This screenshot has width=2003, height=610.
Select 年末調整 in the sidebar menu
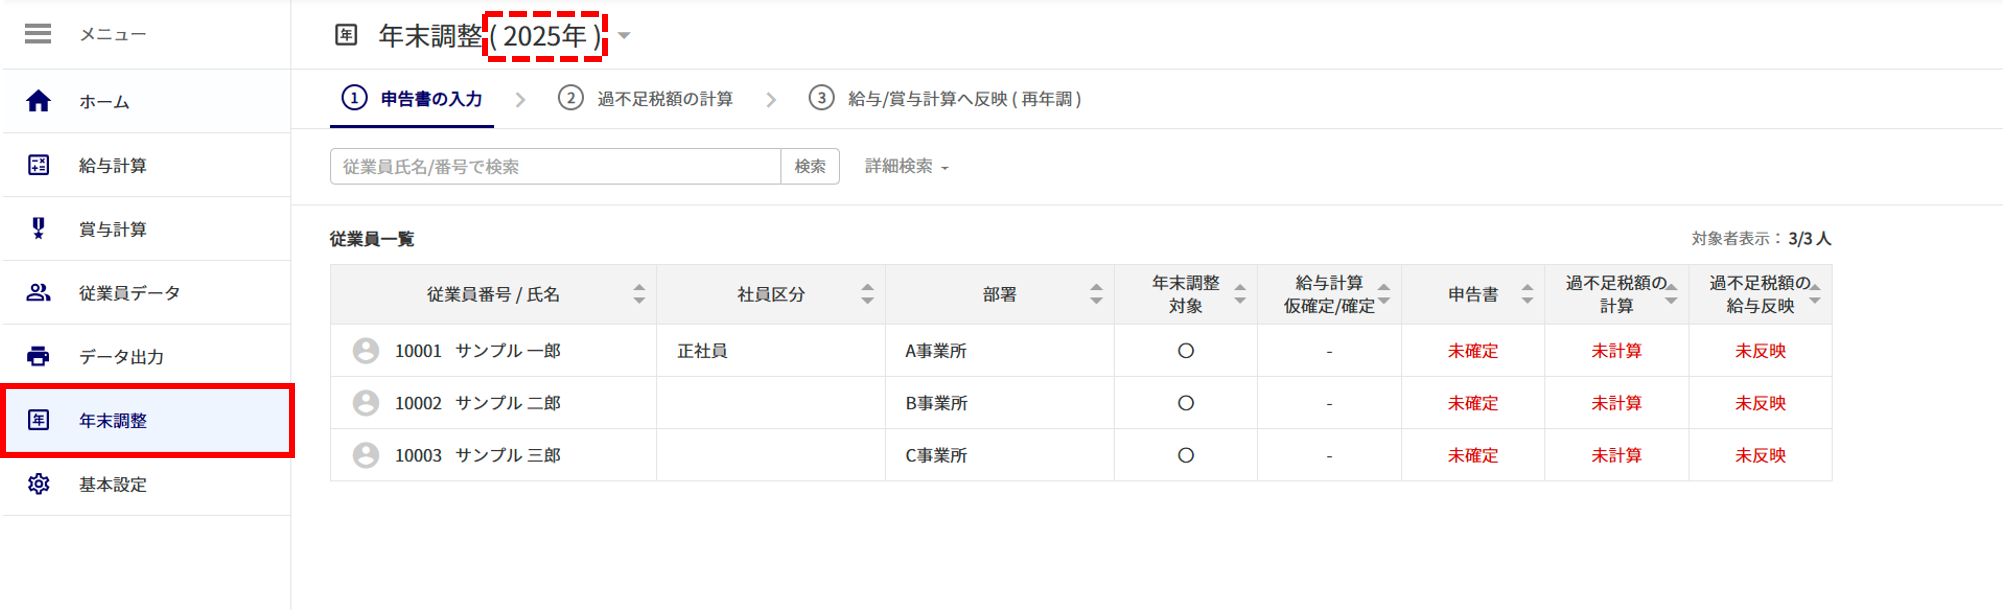(113, 421)
